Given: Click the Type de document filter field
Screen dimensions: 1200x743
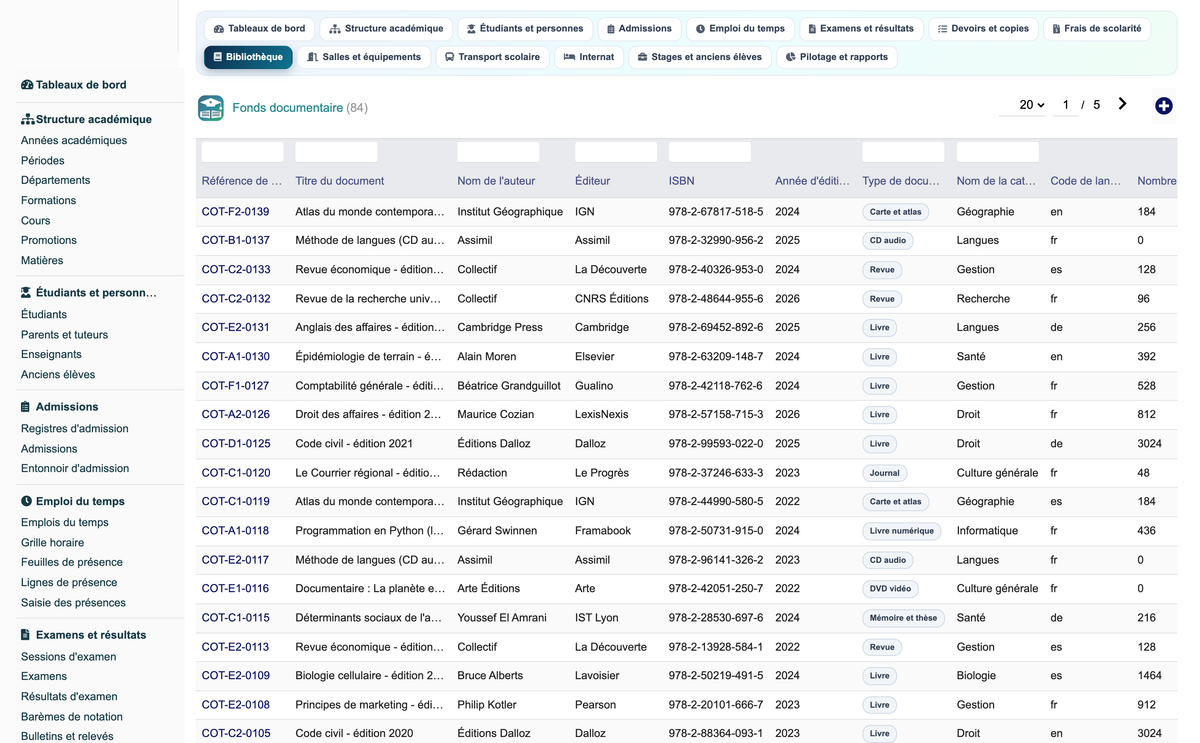Looking at the screenshot, I should 903,152.
